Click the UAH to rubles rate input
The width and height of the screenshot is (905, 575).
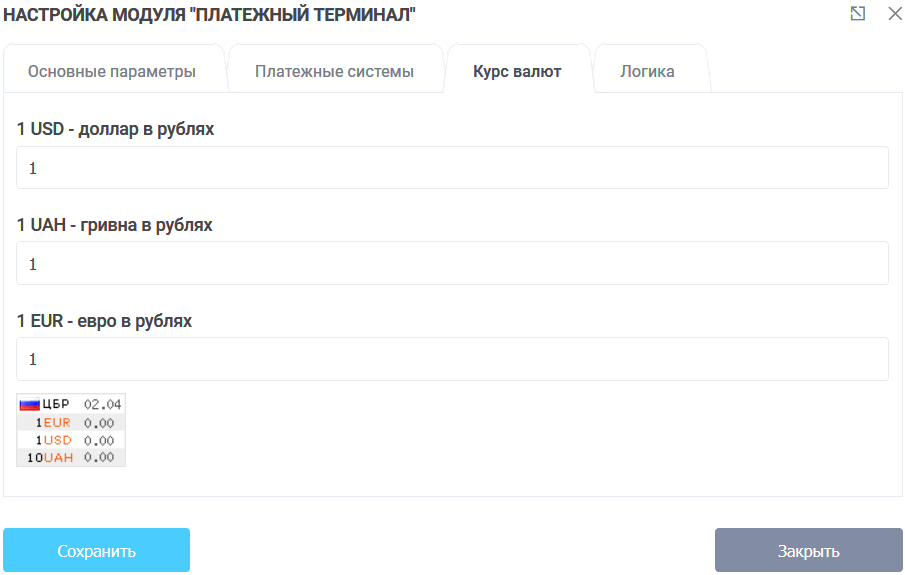452,264
